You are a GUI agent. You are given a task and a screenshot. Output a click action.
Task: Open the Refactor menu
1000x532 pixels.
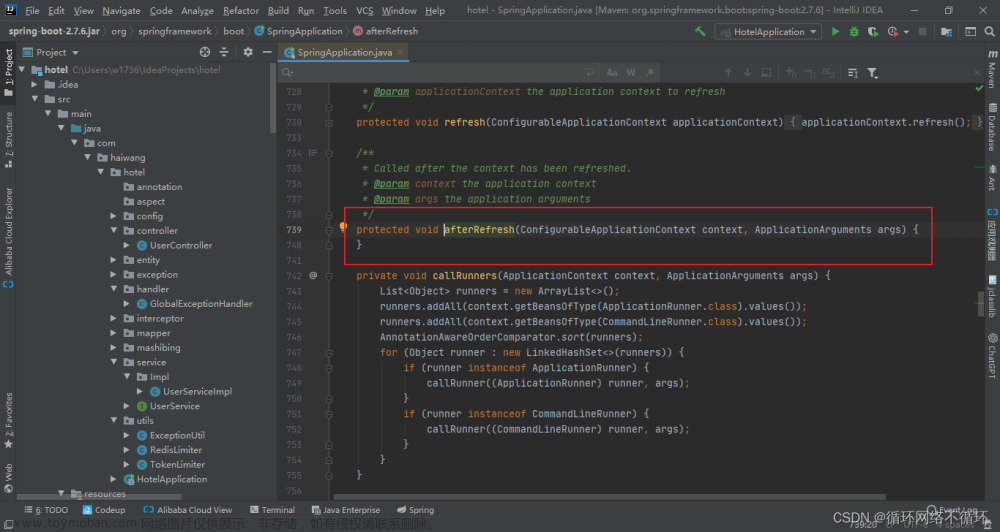(241, 10)
